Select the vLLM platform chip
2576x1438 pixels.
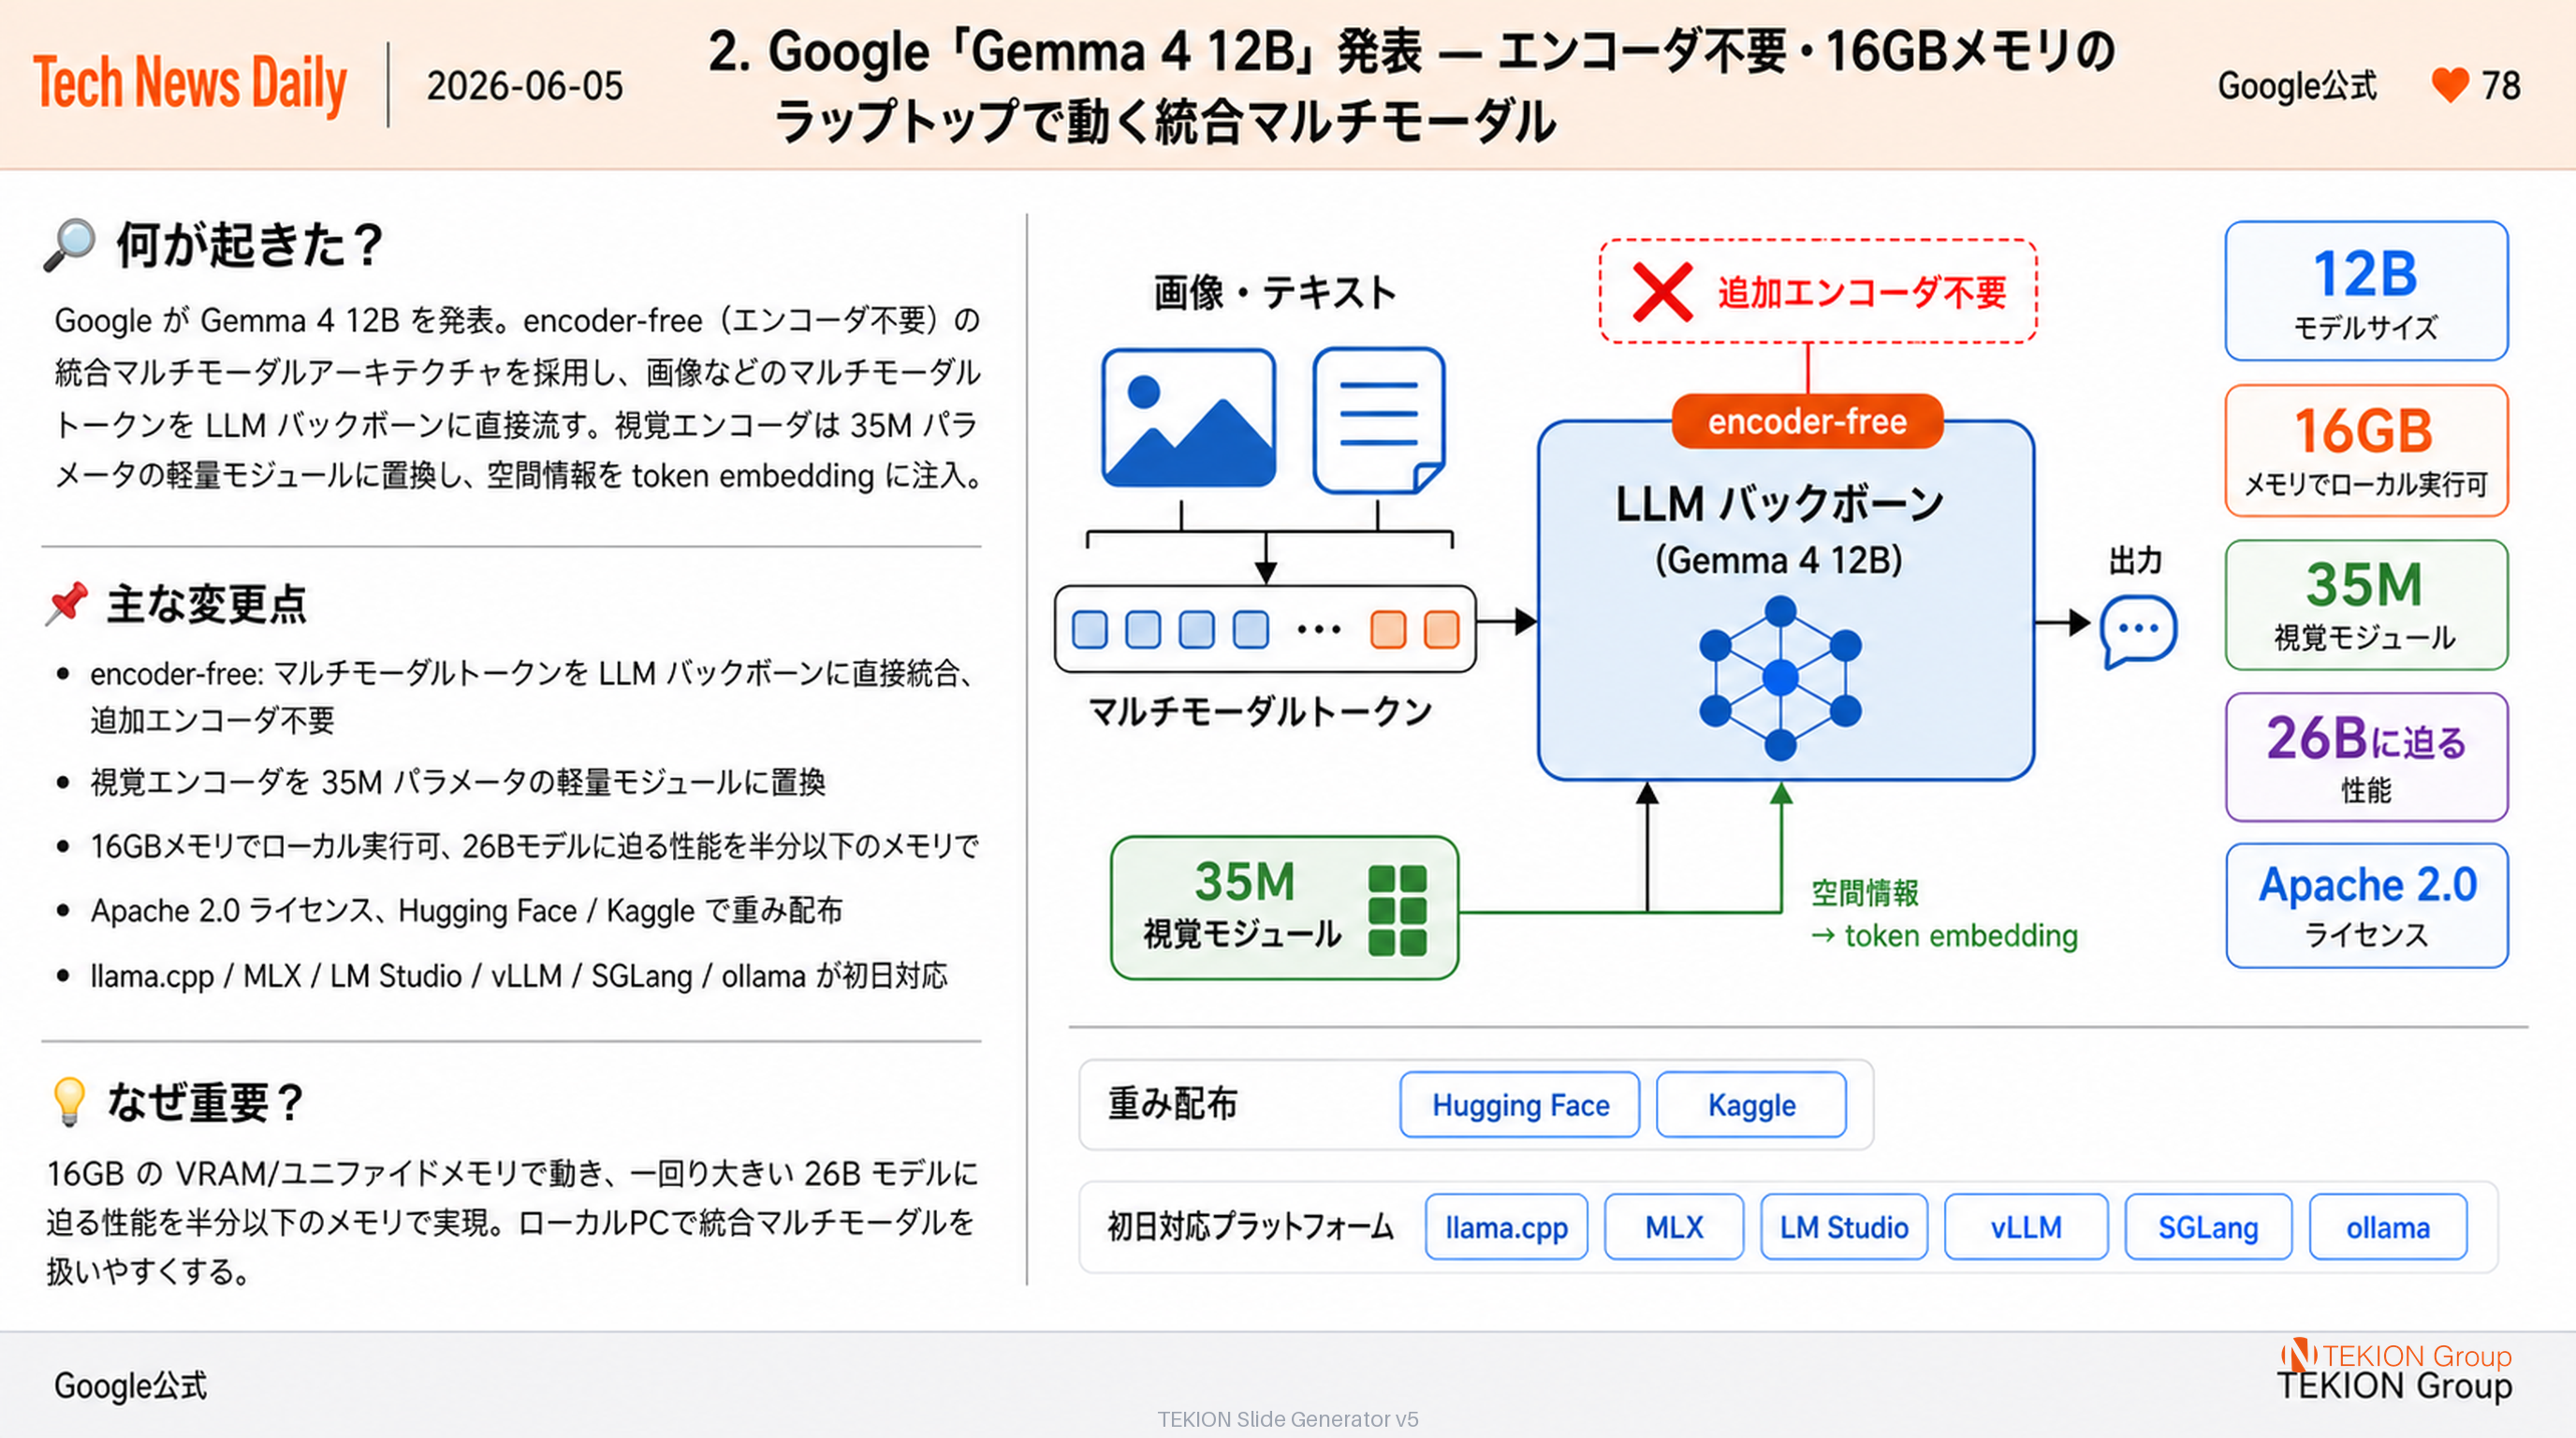point(2026,1227)
